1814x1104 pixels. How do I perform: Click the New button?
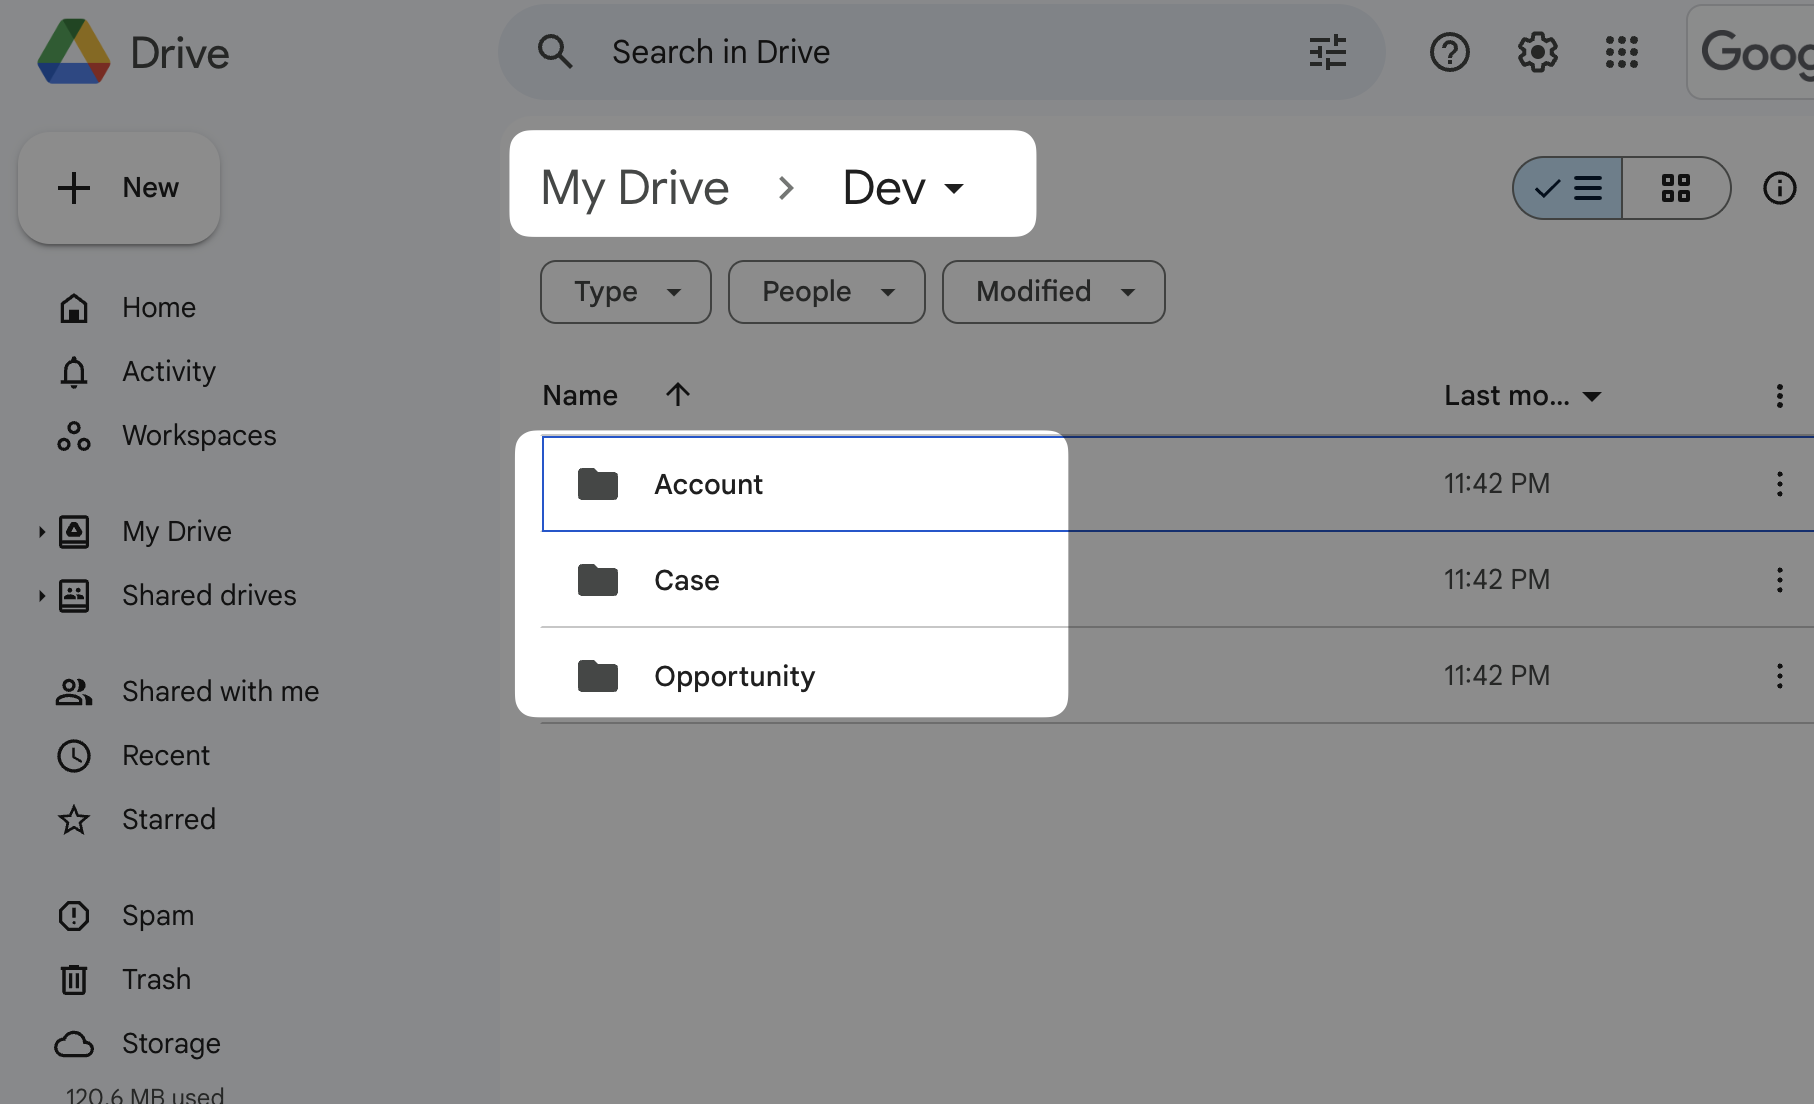pyautogui.click(x=118, y=187)
